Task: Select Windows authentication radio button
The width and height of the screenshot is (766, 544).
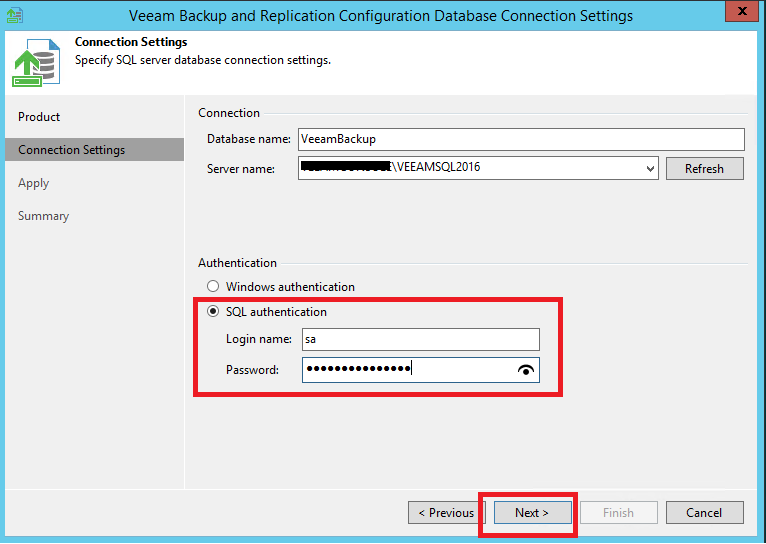Action: [x=213, y=286]
